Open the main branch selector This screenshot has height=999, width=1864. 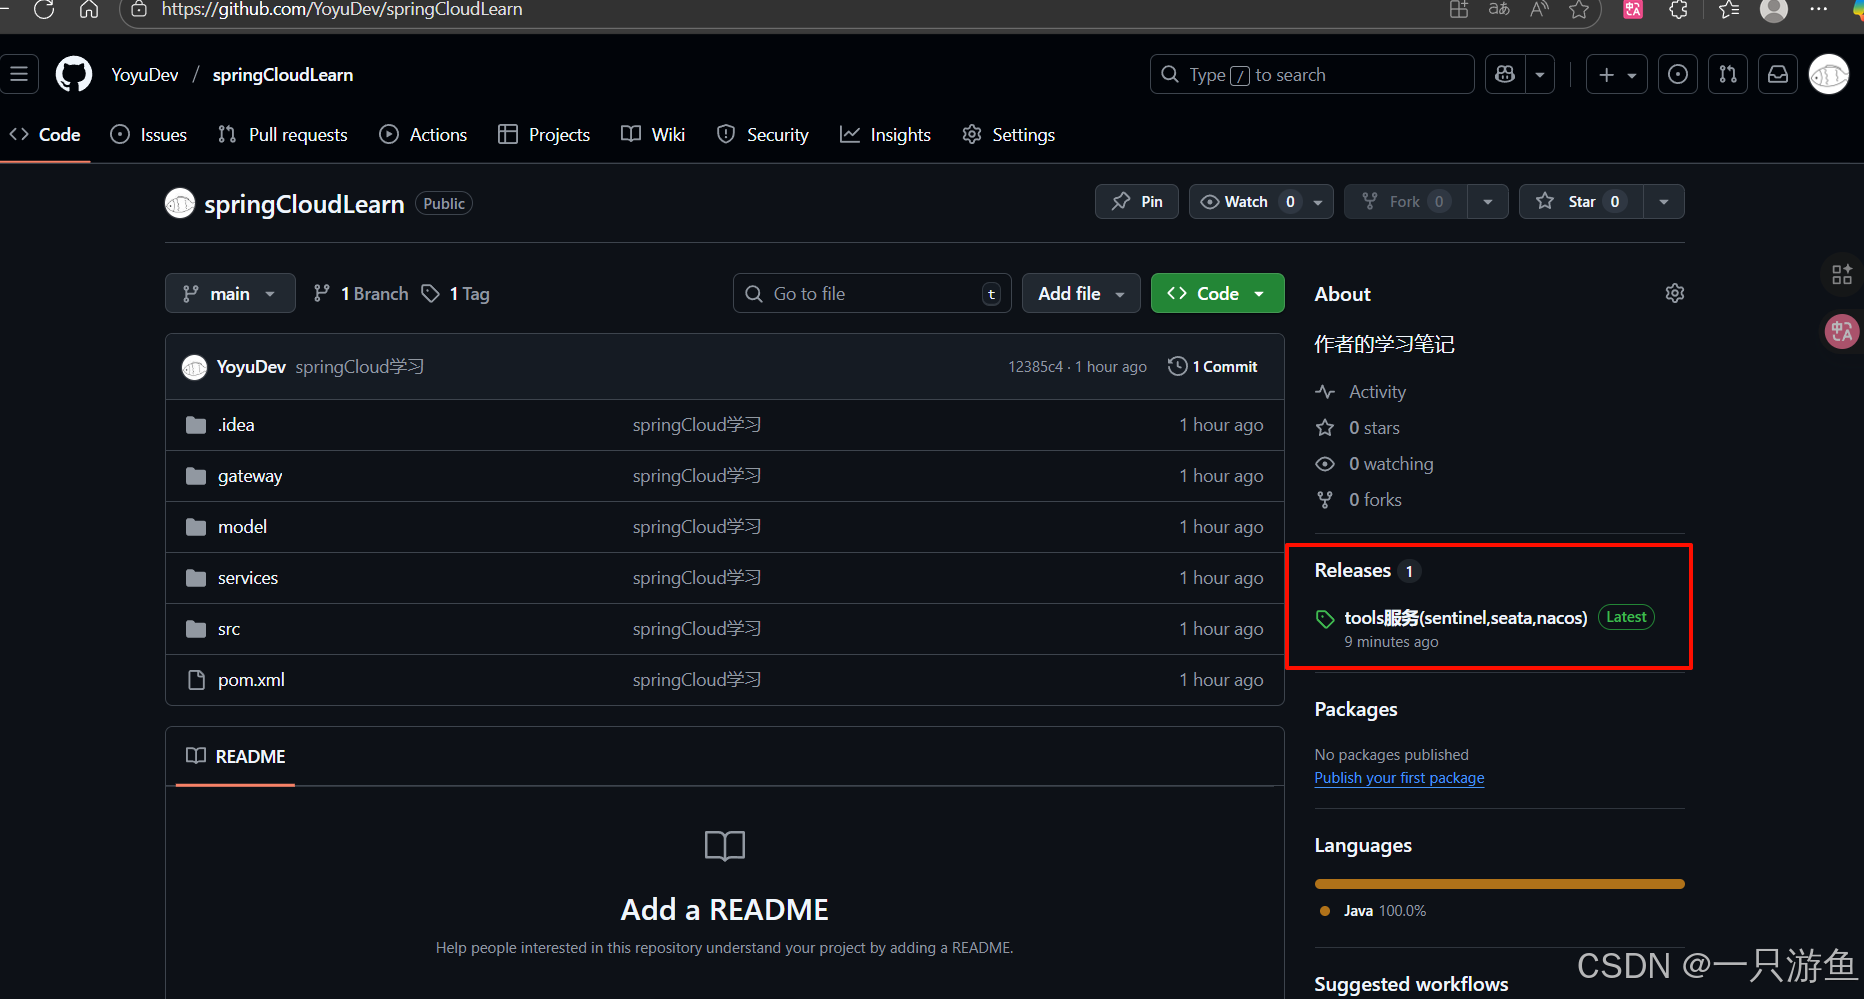230,293
